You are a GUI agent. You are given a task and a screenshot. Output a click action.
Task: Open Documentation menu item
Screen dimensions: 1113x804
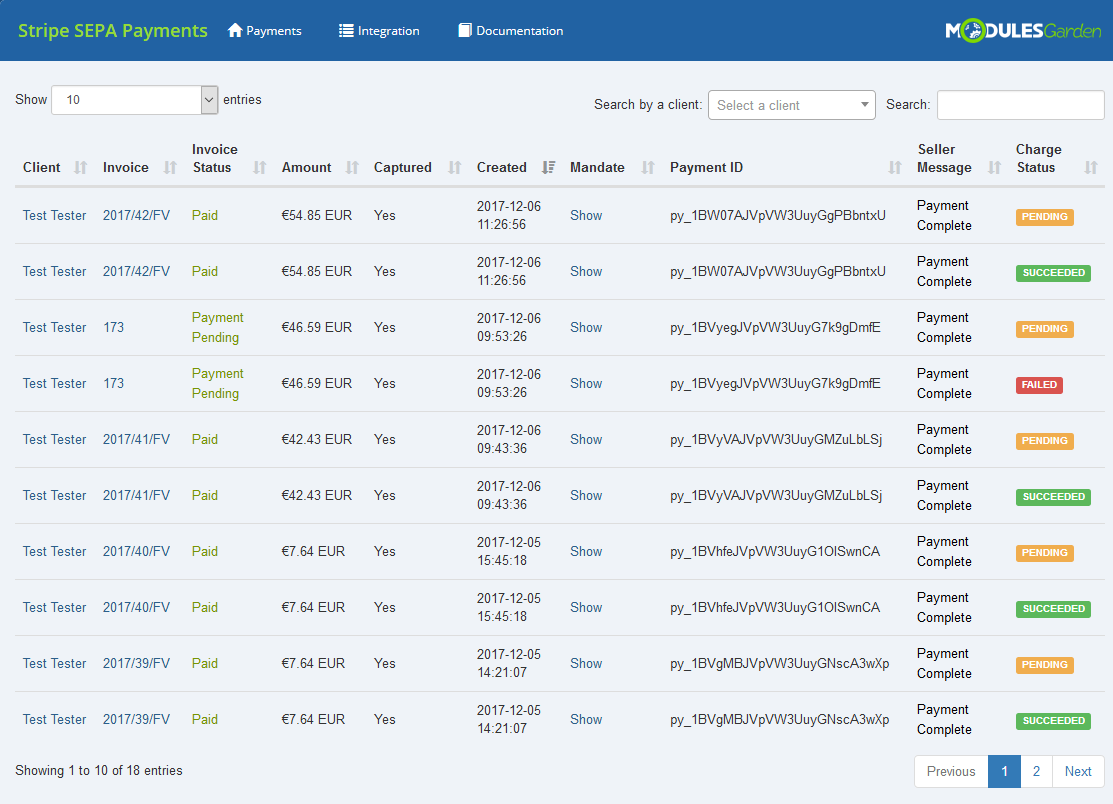(x=510, y=31)
